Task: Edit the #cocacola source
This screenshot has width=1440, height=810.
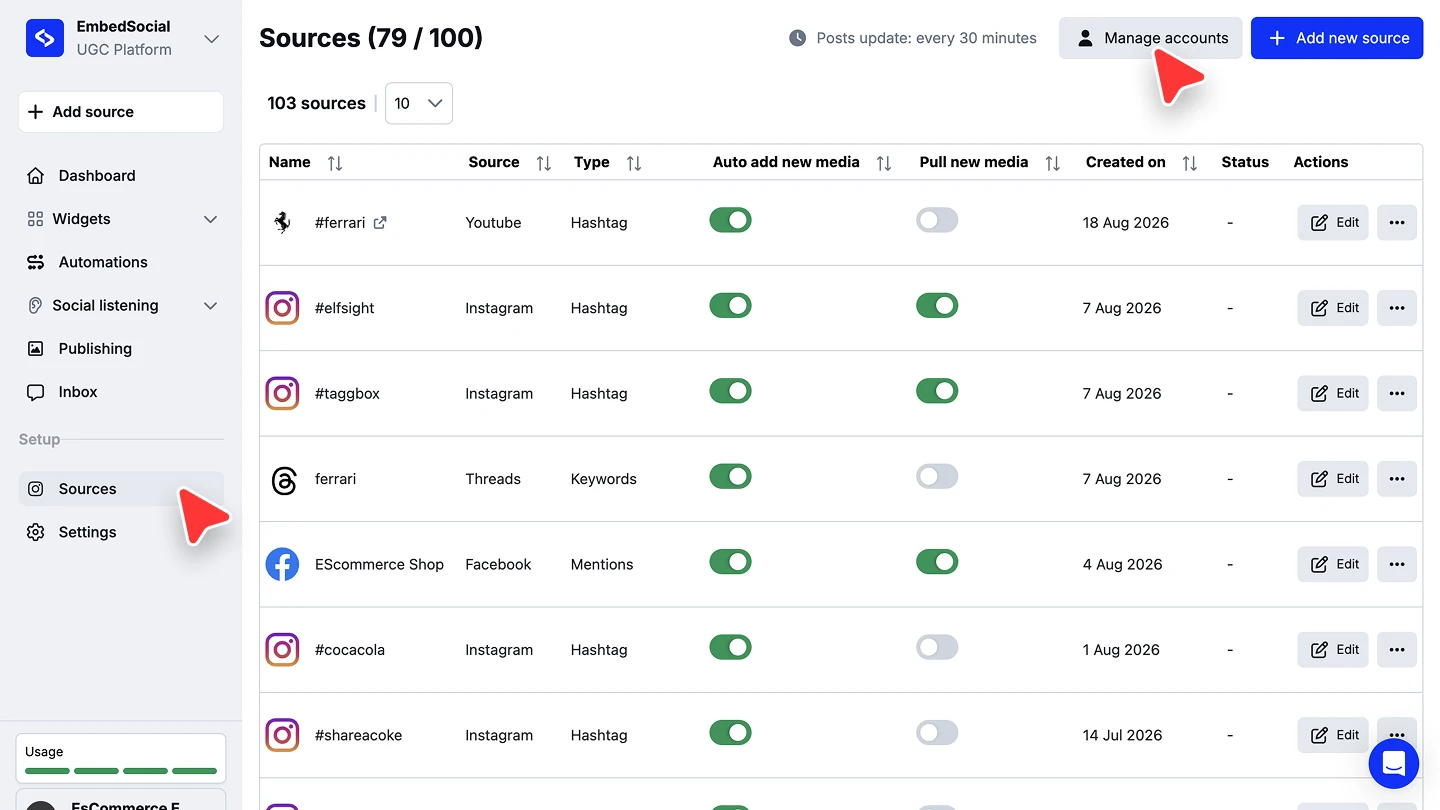Action: (1333, 650)
